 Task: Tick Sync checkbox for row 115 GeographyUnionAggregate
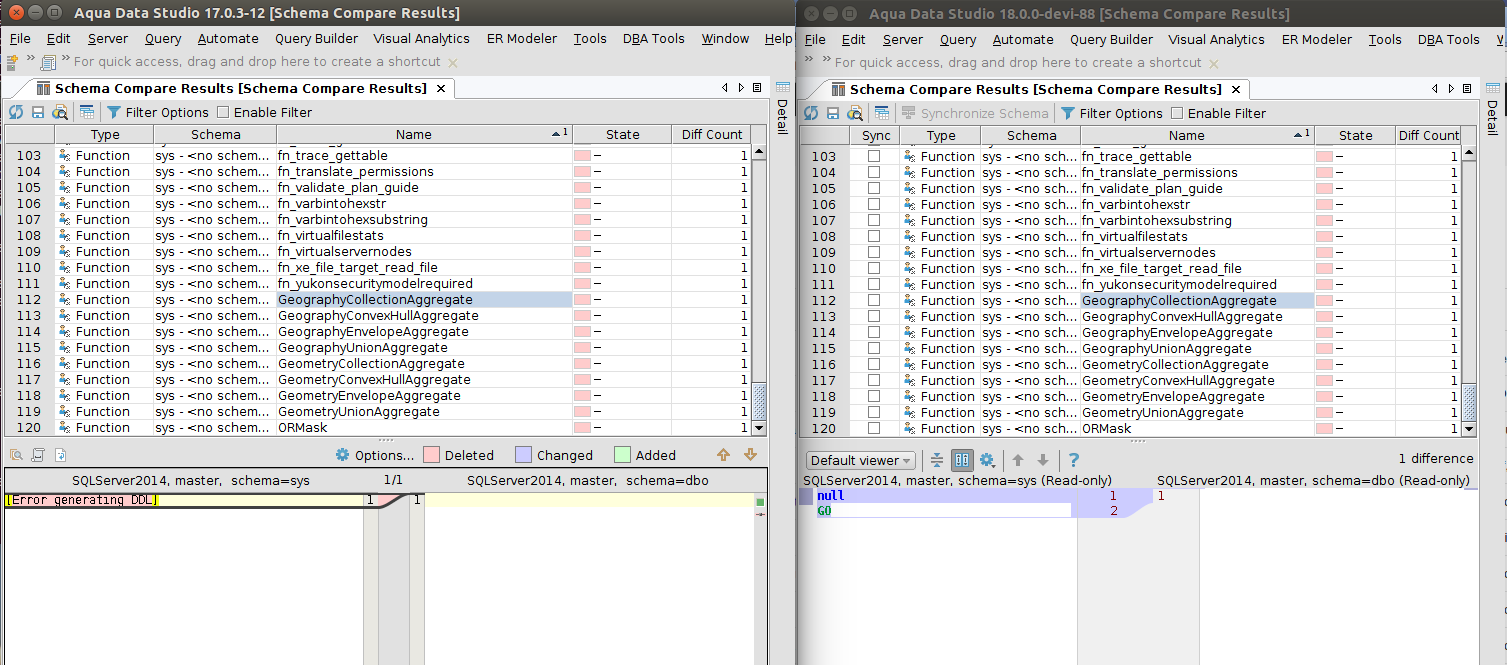pyautogui.click(x=874, y=348)
